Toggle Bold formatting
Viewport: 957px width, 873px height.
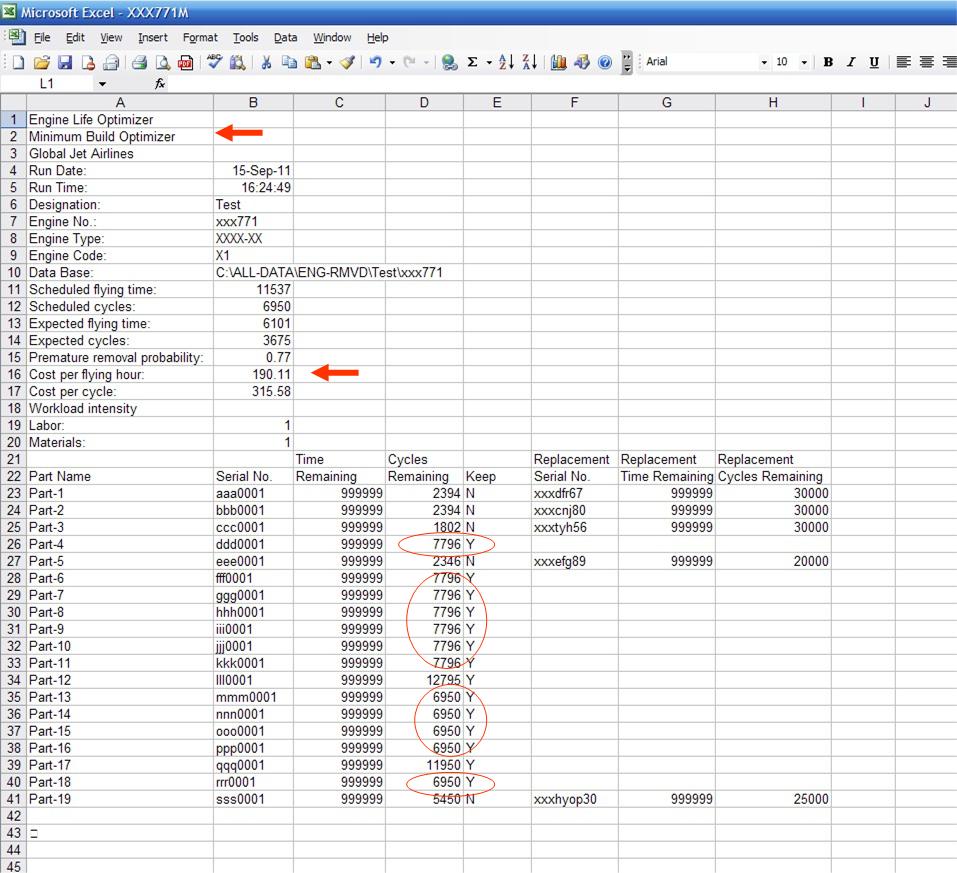point(828,62)
